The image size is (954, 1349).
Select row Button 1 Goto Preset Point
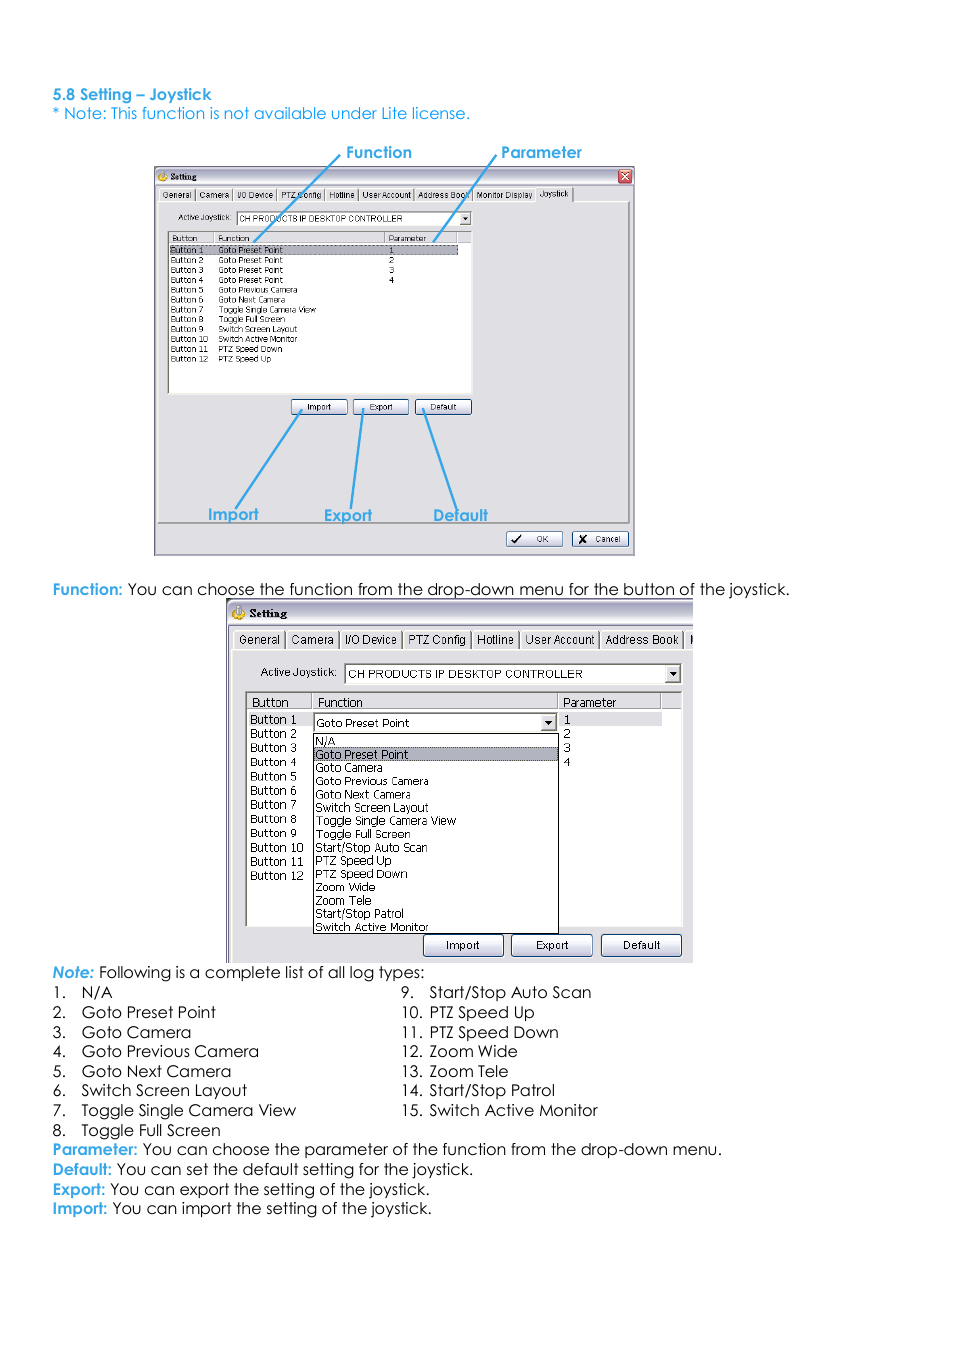click(x=313, y=250)
